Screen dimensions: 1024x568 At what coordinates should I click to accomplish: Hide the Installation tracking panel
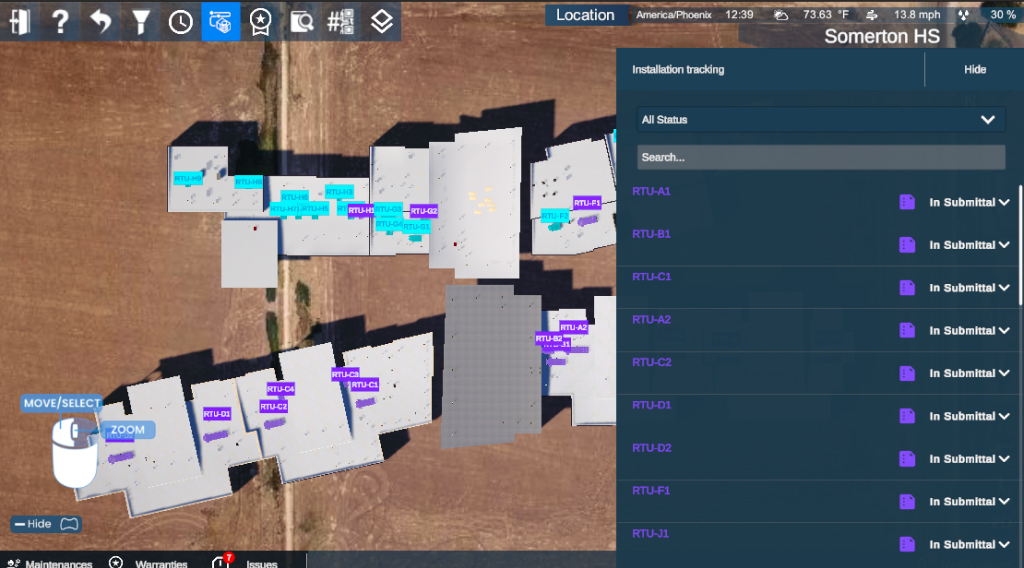[x=974, y=70]
